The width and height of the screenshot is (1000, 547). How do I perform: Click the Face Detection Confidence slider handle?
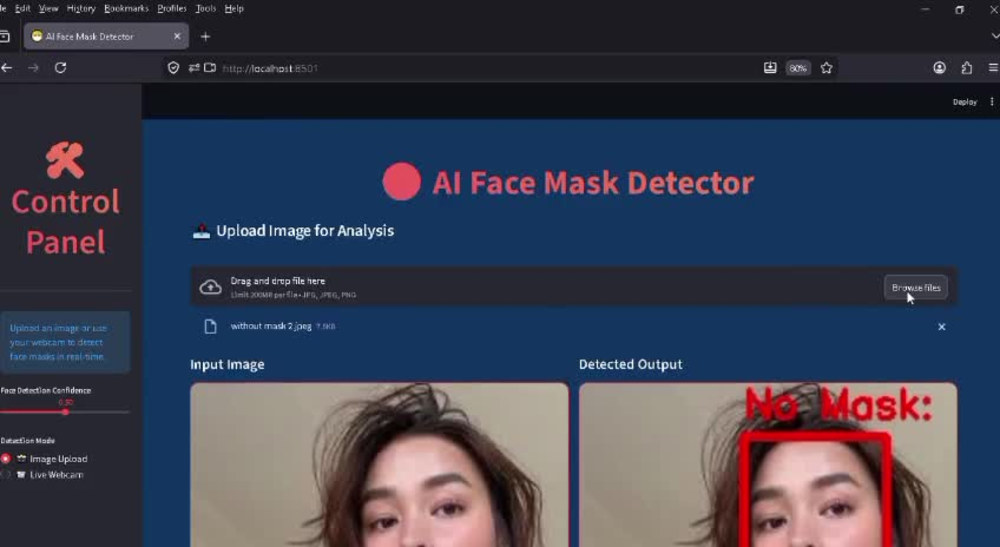tap(65, 412)
